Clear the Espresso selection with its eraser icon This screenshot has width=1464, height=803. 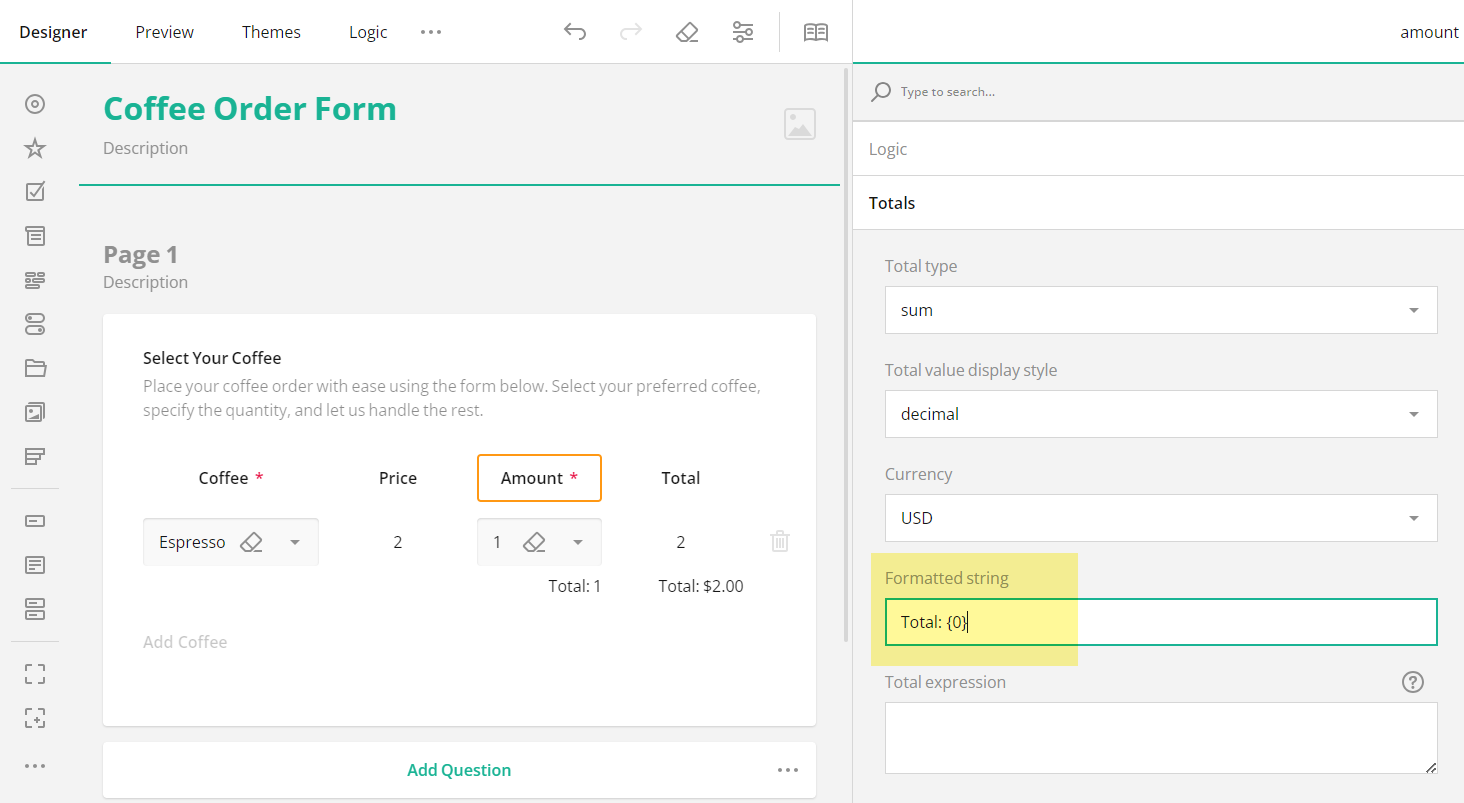pyautogui.click(x=252, y=541)
